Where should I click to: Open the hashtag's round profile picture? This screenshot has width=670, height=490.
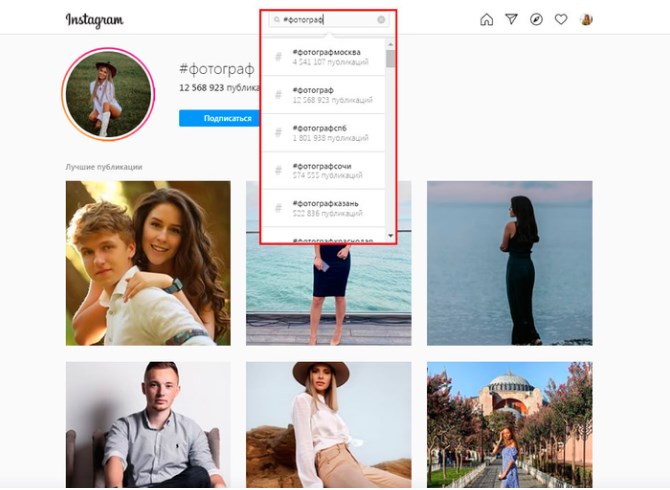tap(108, 95)
